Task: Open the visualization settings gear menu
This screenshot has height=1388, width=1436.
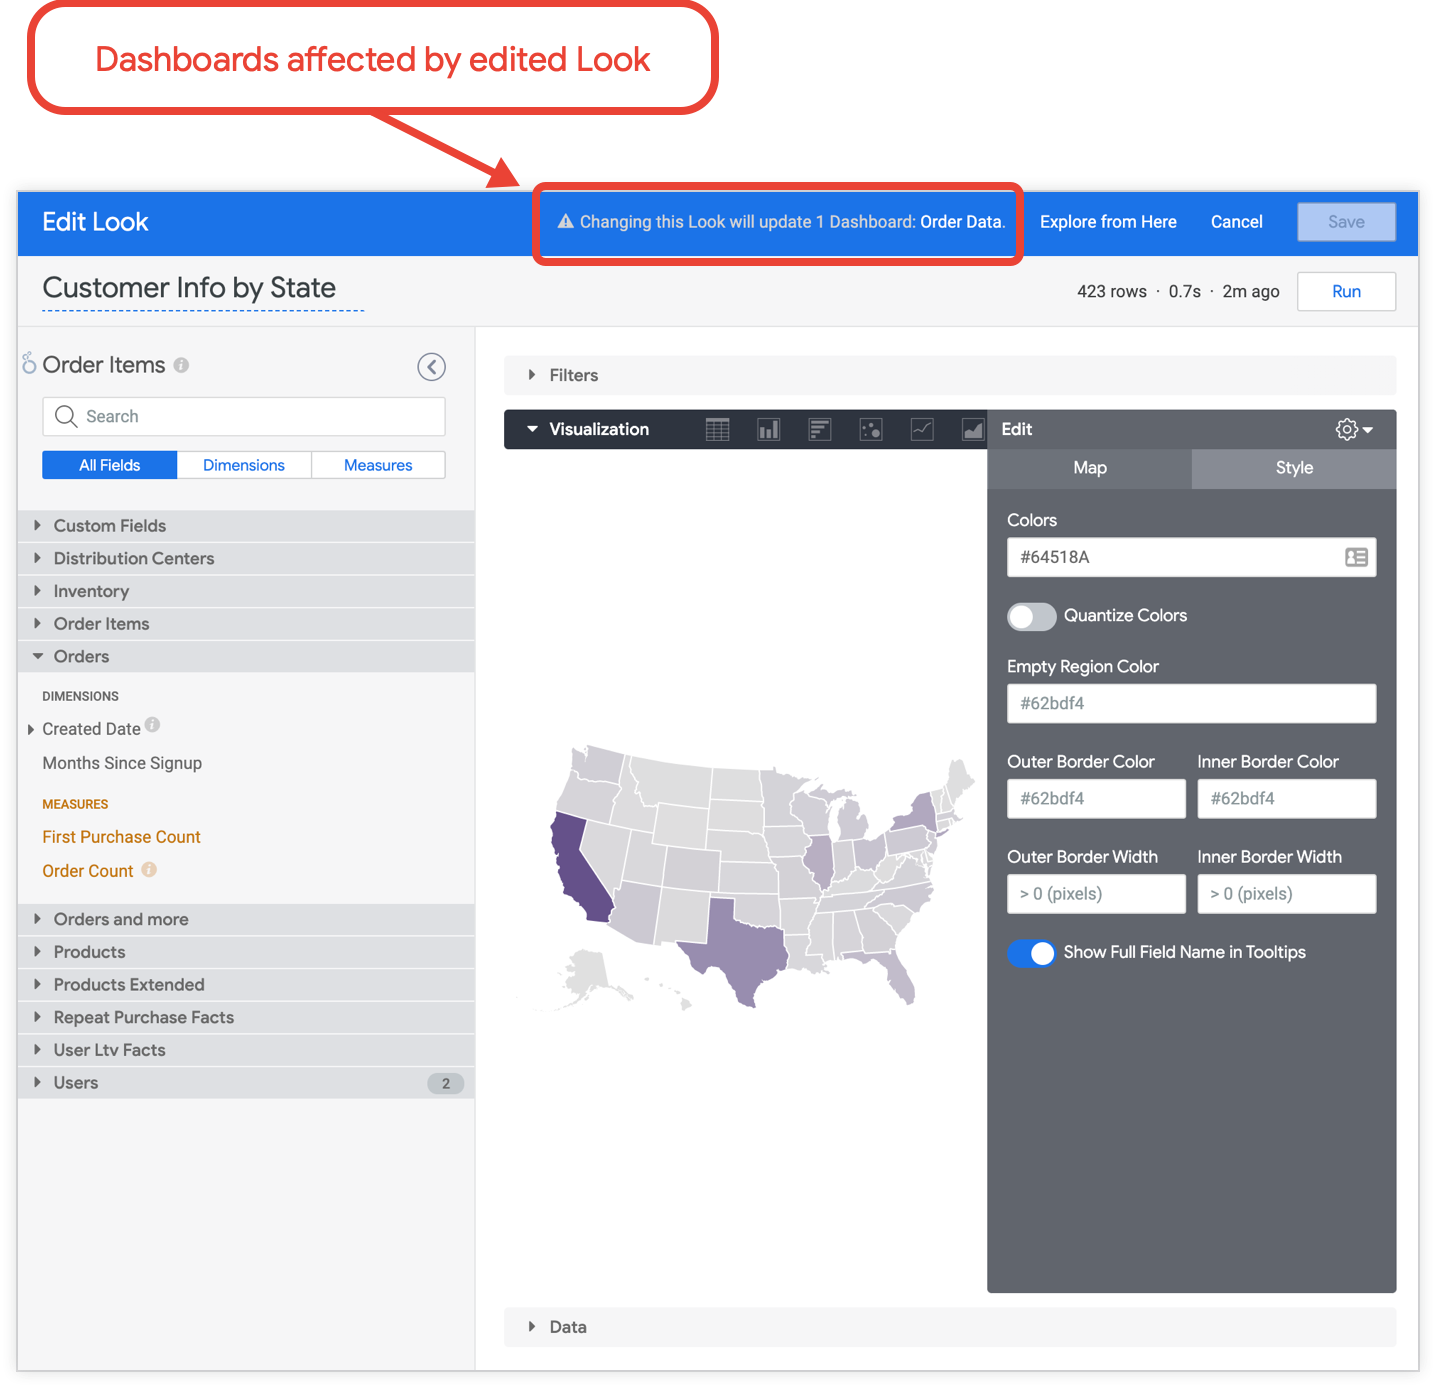Action: tap(1353, 430)
